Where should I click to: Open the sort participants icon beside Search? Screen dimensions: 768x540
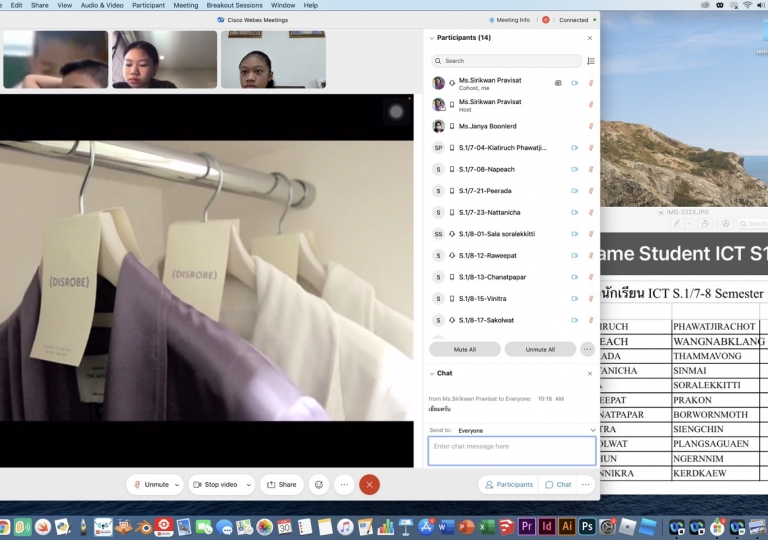(591, 61)
